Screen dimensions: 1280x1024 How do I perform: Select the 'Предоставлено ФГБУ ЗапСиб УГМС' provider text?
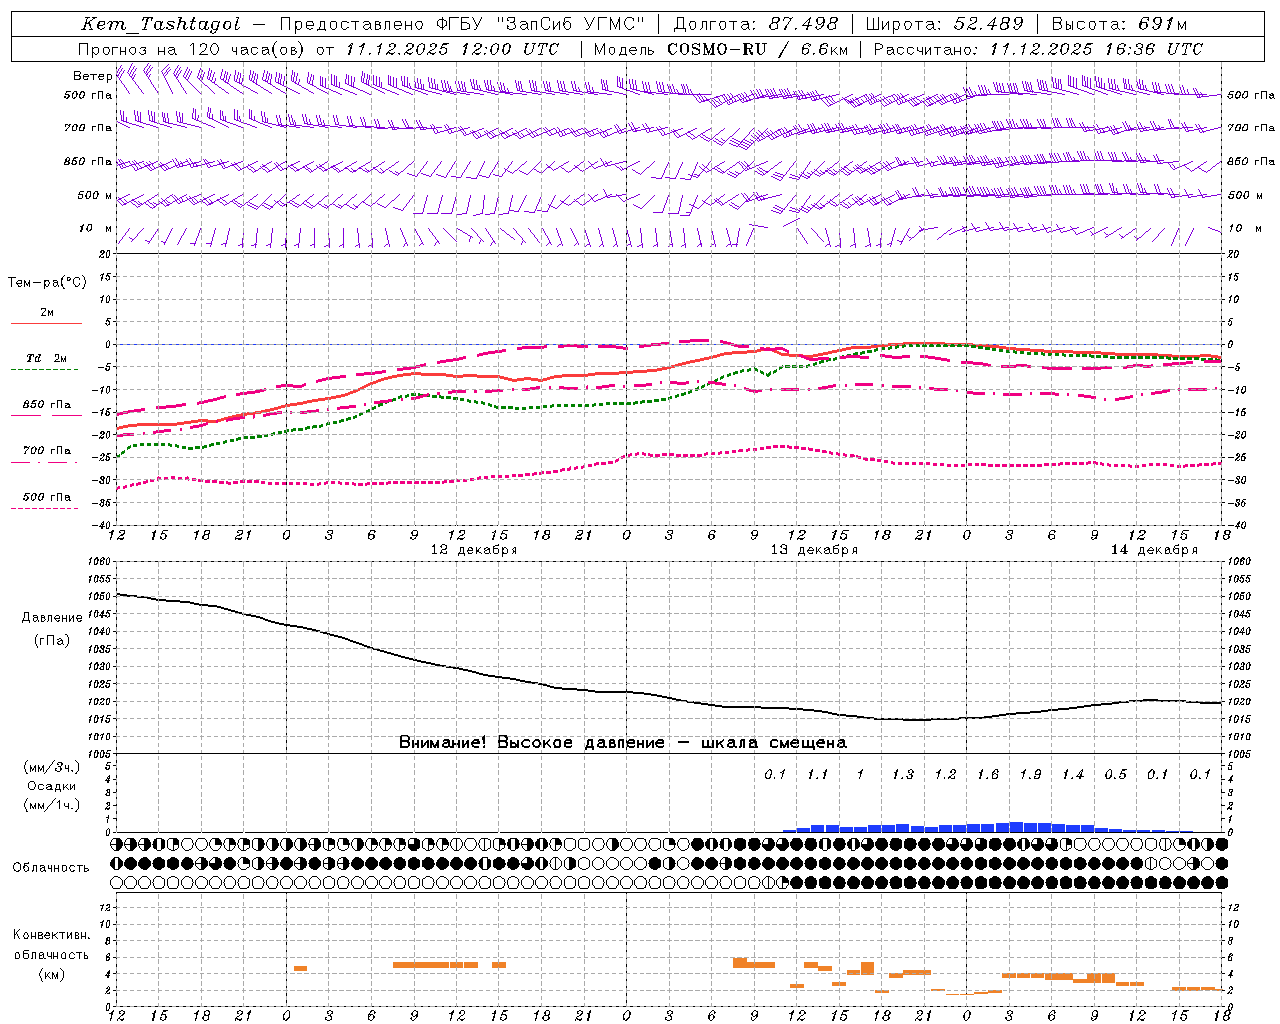pos(462,24)
